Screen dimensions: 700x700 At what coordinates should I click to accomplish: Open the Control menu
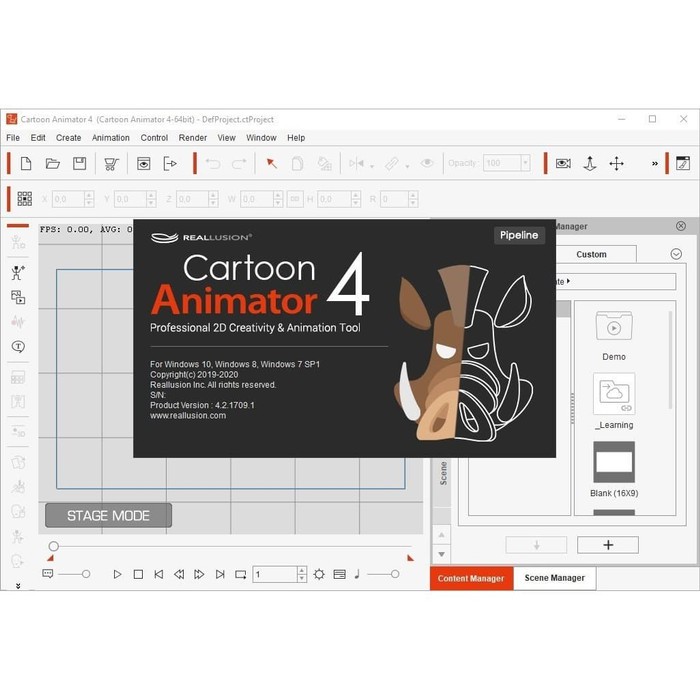click(154, 138)
